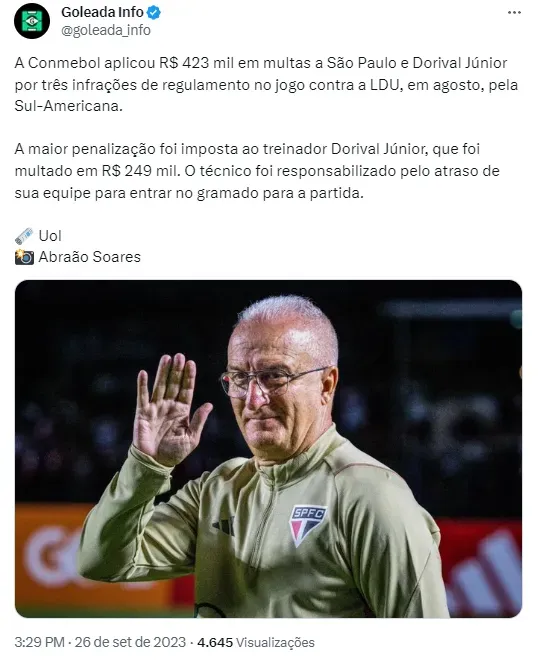Open the Goleada Info profile avatar

tap(32, 20)
